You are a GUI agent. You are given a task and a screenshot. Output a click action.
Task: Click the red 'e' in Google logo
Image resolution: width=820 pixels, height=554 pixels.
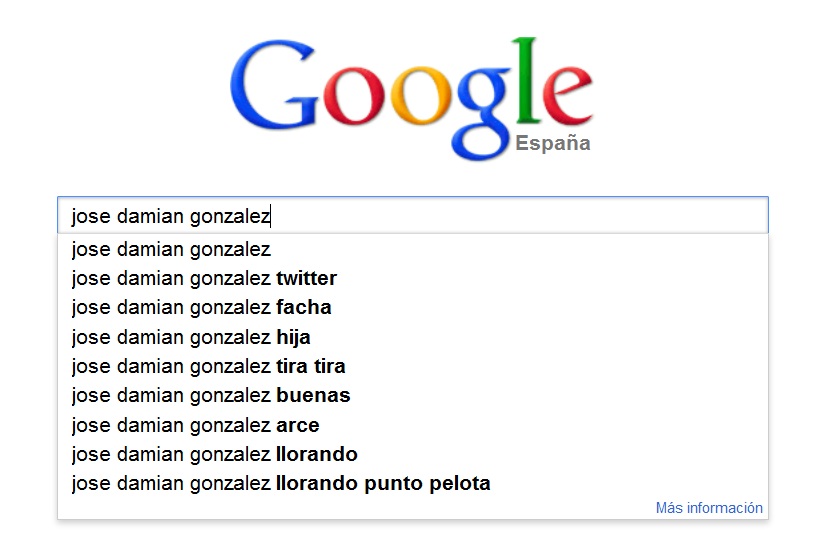point(568,96)
